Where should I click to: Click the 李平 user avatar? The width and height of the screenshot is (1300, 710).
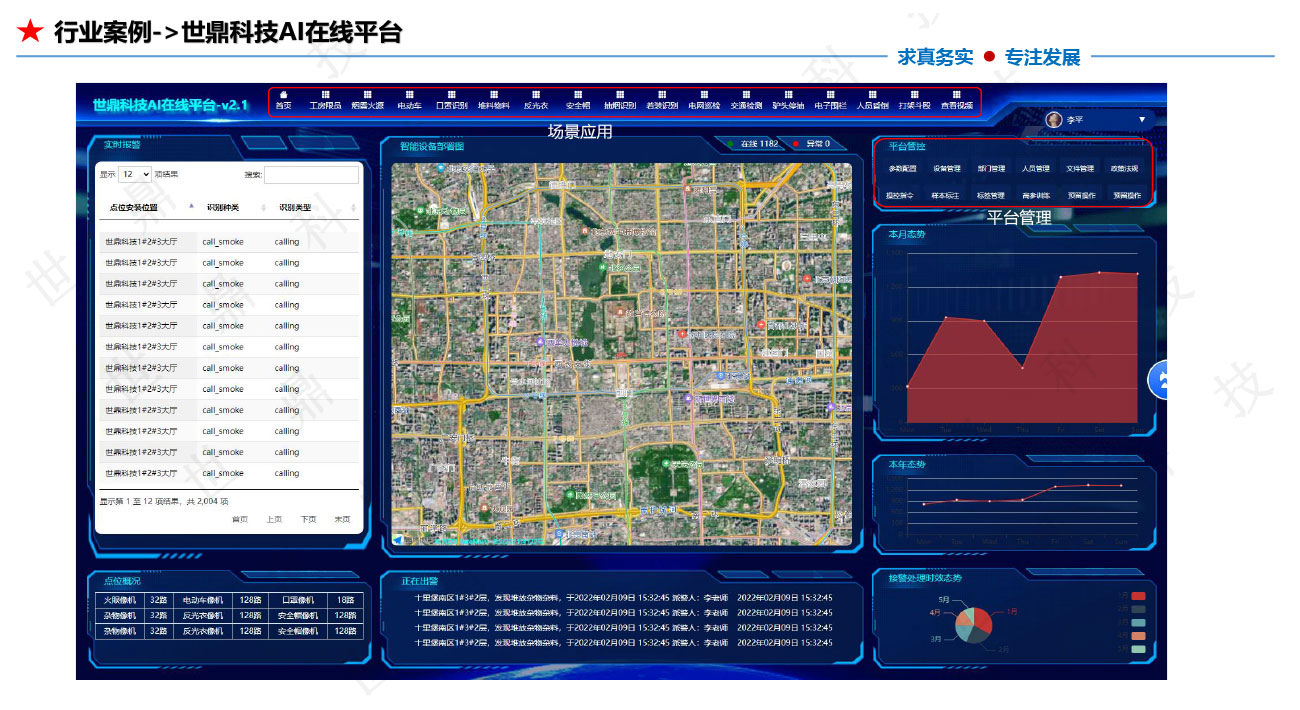pyautogui.click(x=1054, y=120)
